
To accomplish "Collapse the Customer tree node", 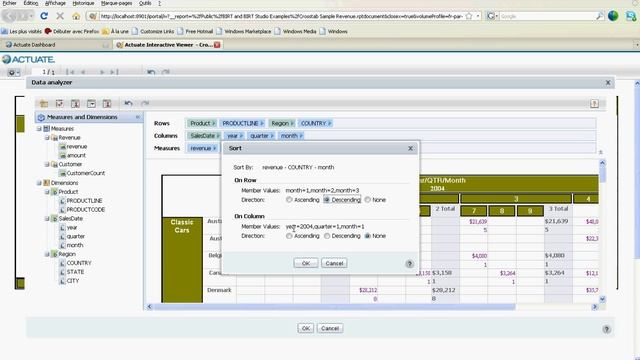I will (x=47, y=164).
